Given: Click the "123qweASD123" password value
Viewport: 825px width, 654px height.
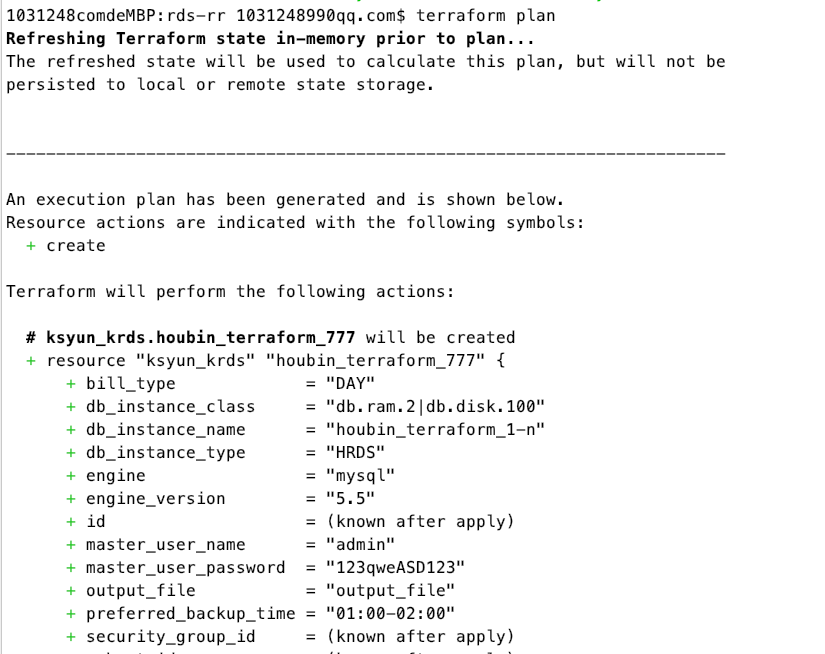Looking at the screenshot, I should (395, 568).
